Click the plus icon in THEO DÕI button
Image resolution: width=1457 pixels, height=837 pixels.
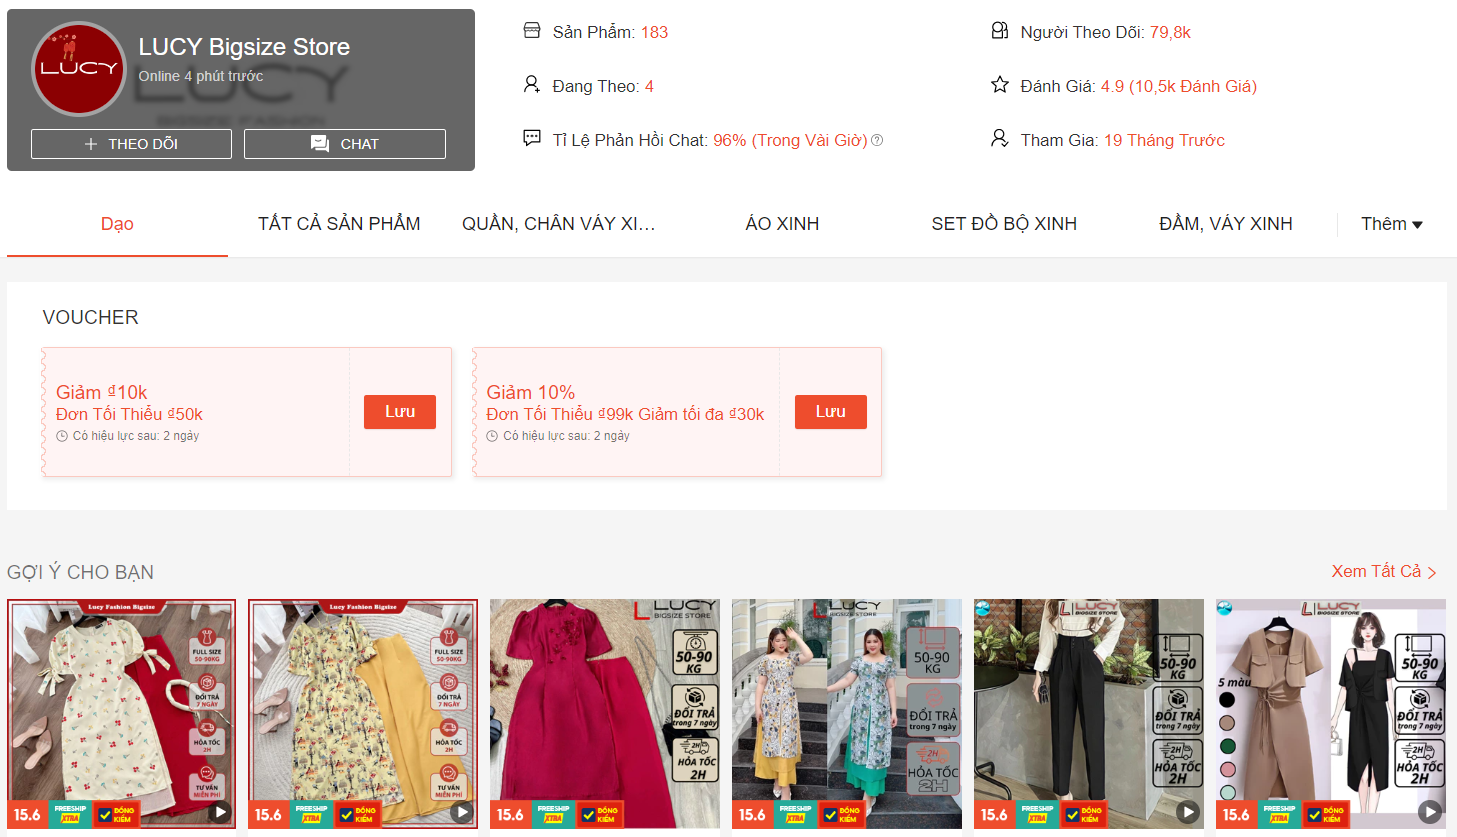point(91,144)
